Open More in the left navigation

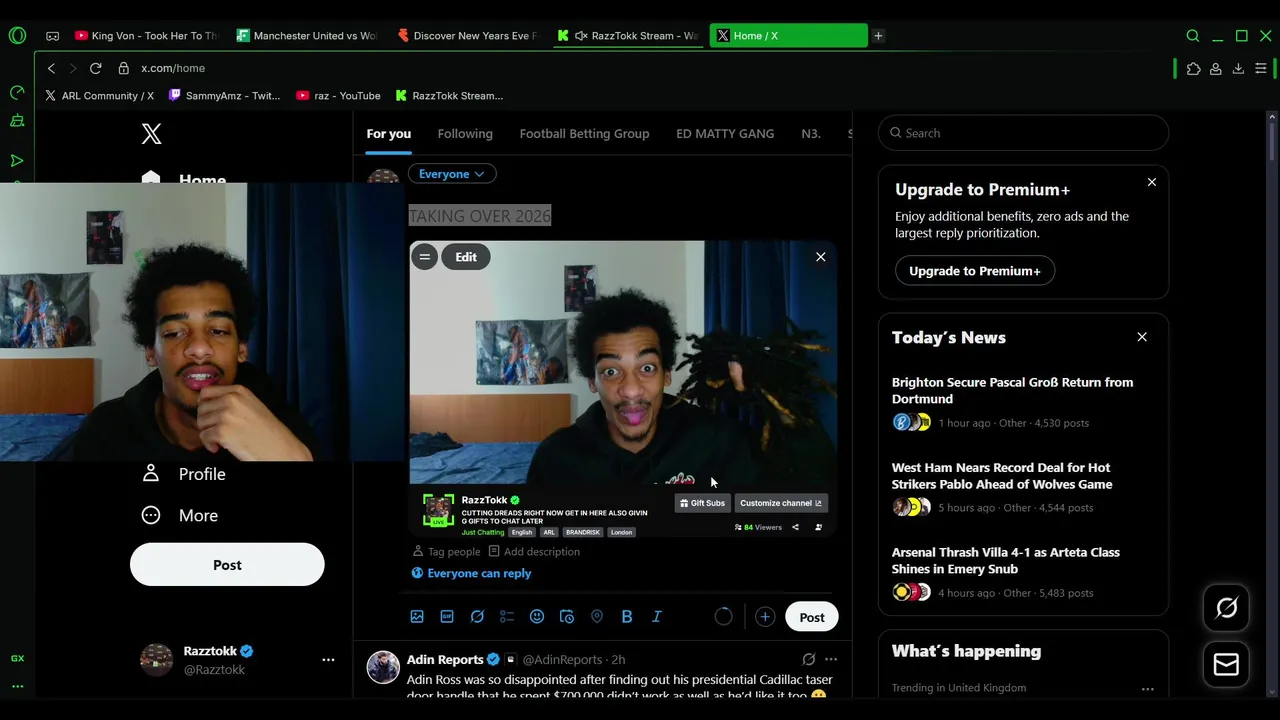click(x=180, y=516)
